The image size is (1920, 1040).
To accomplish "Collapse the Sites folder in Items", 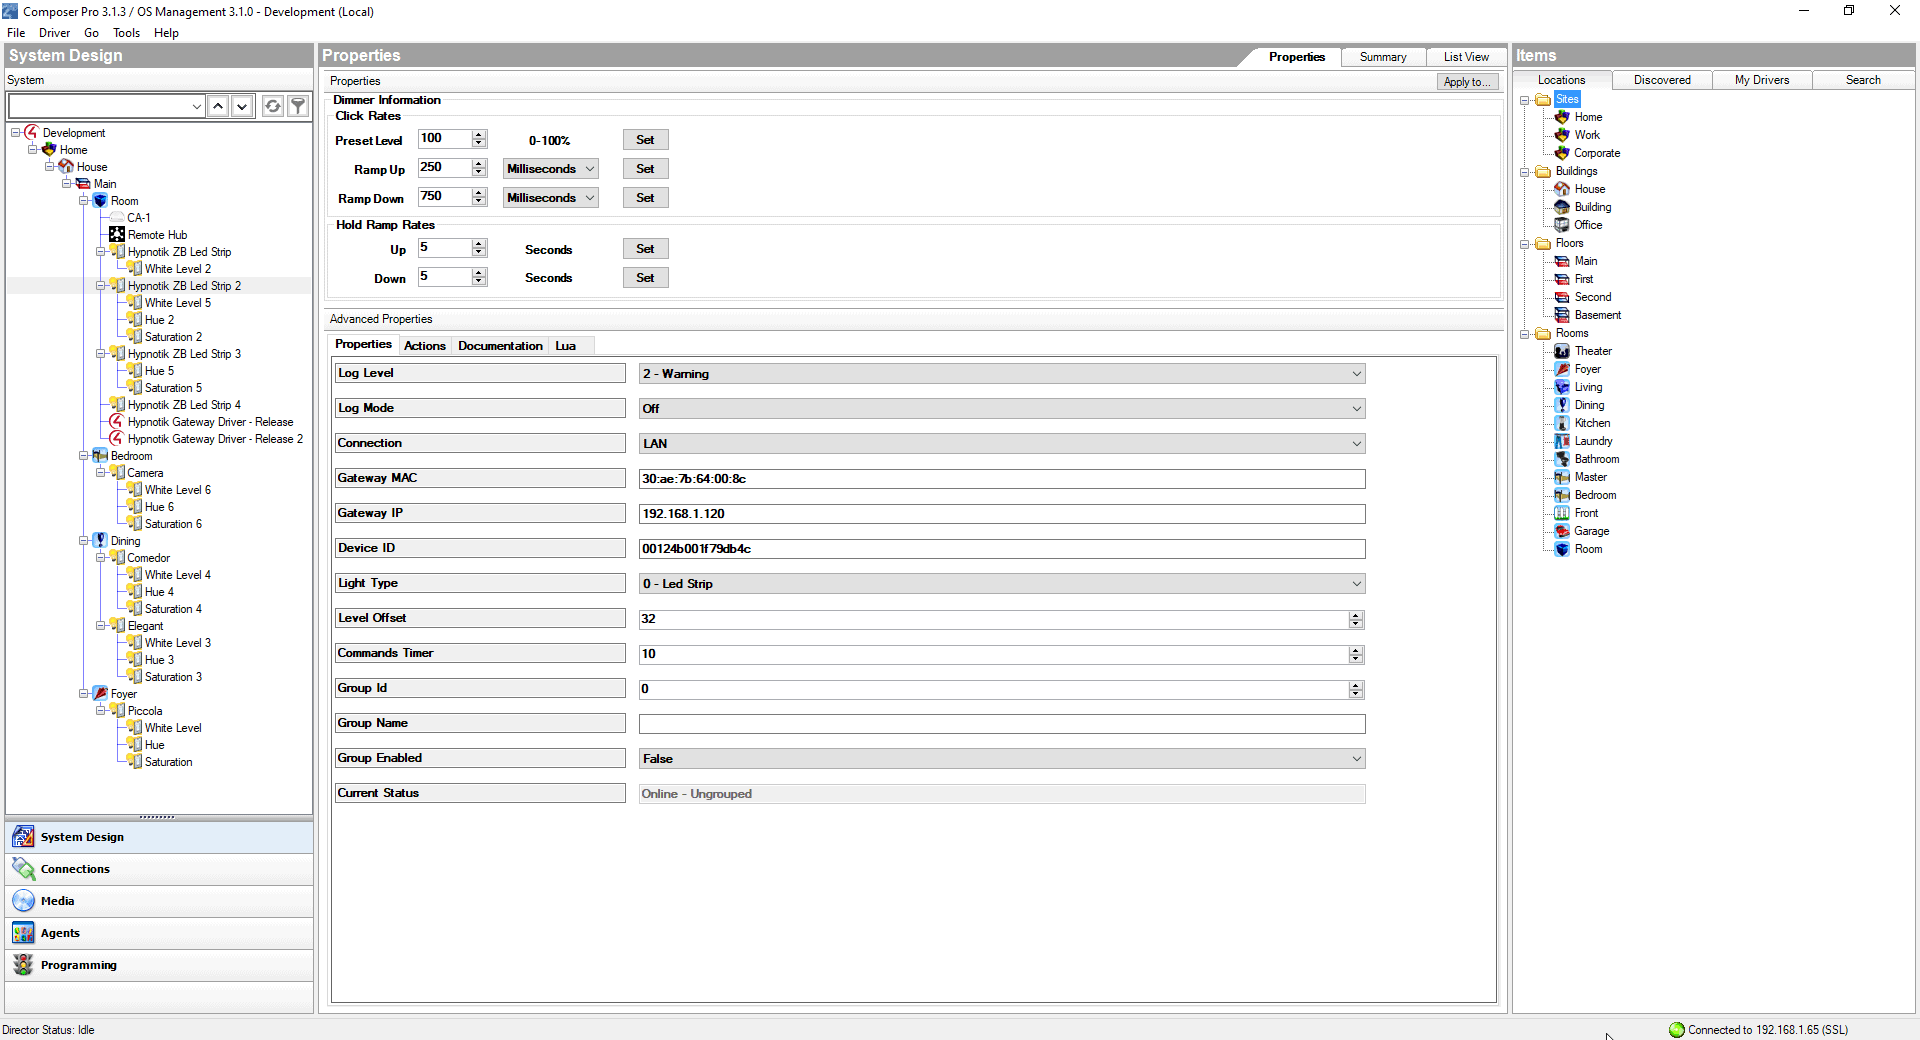I will tap(1525, 100).
